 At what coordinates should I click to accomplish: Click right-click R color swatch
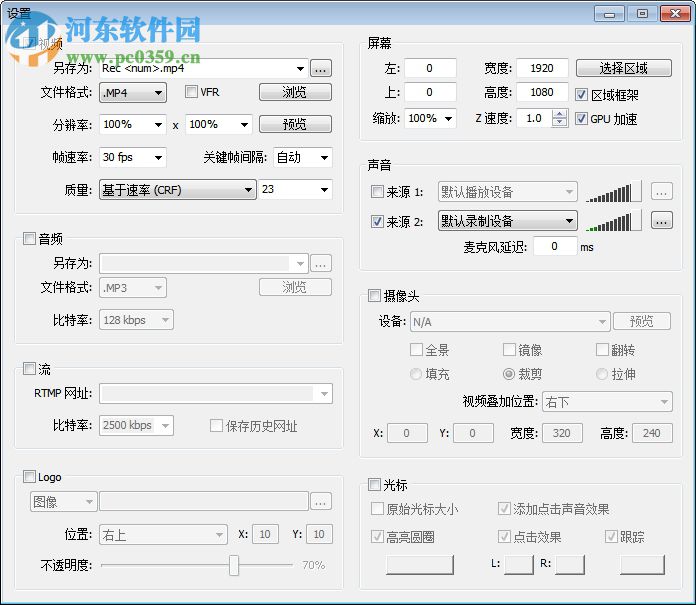pyautogui.click(x=570, y=565)
